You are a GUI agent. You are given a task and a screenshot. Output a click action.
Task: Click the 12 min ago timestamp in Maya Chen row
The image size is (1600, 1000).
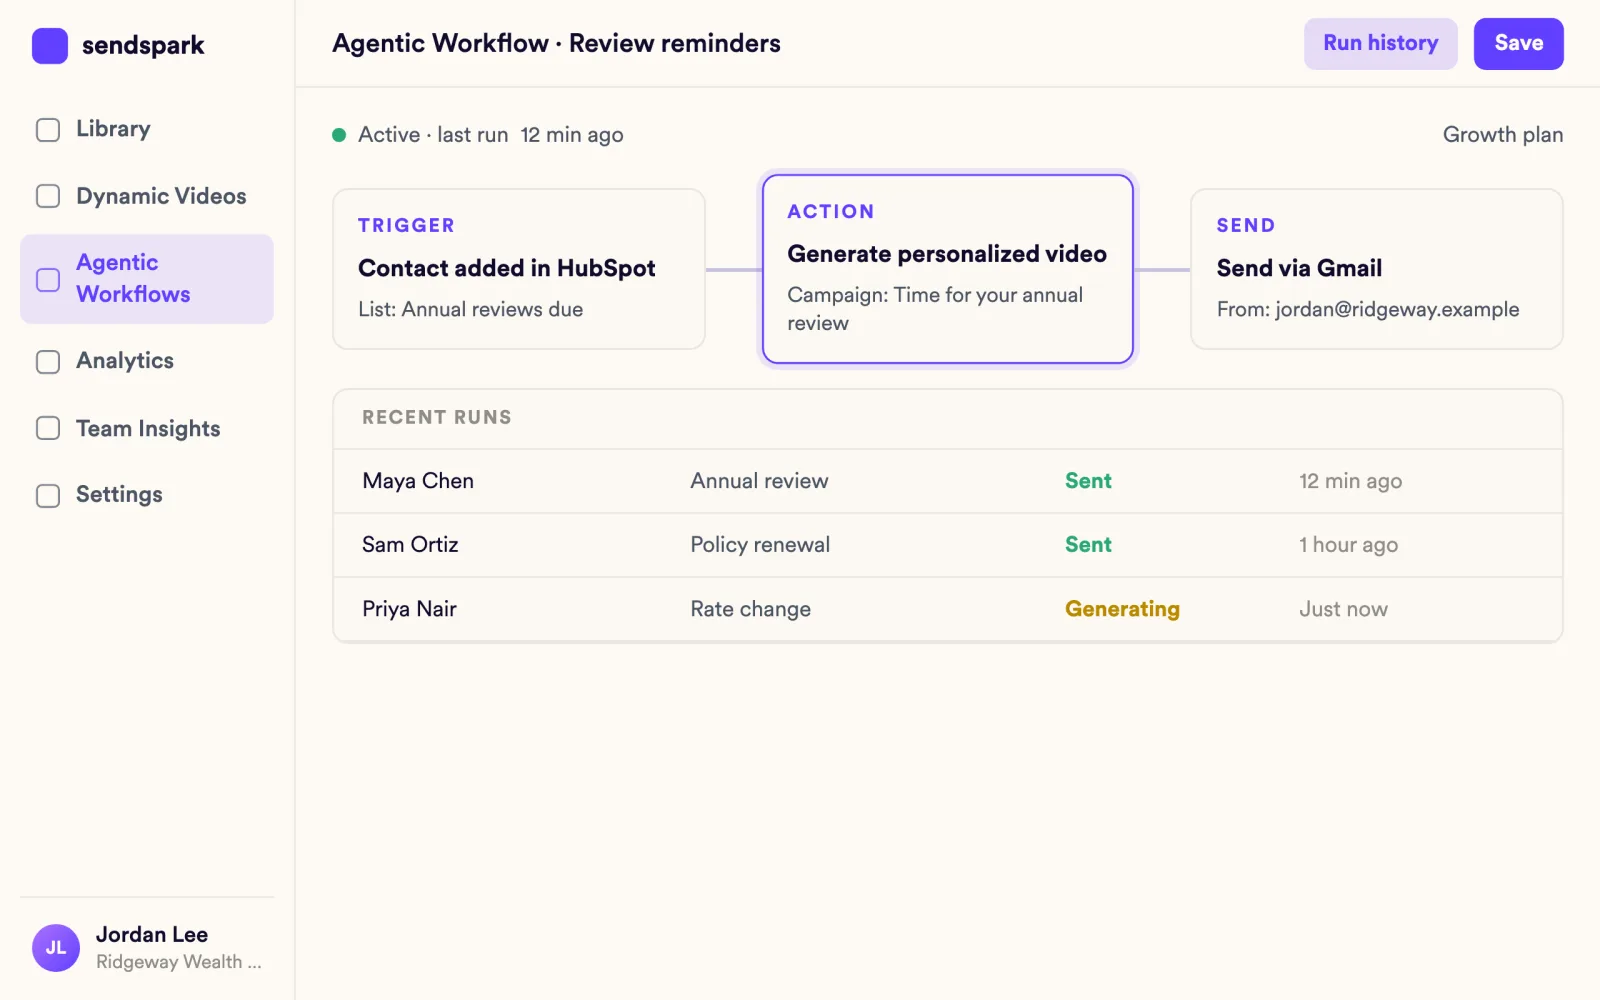[1350, 481]
